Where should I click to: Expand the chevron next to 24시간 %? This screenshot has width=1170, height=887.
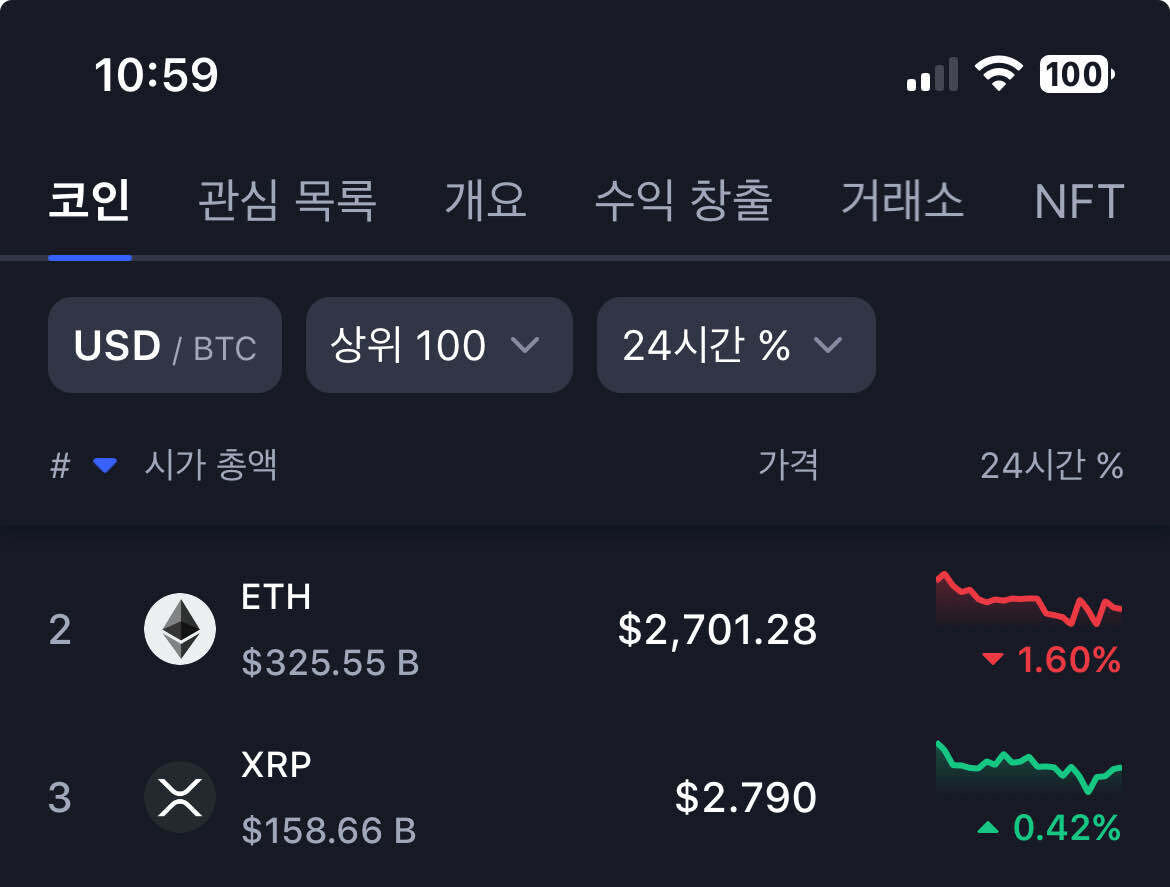[827, 345]
